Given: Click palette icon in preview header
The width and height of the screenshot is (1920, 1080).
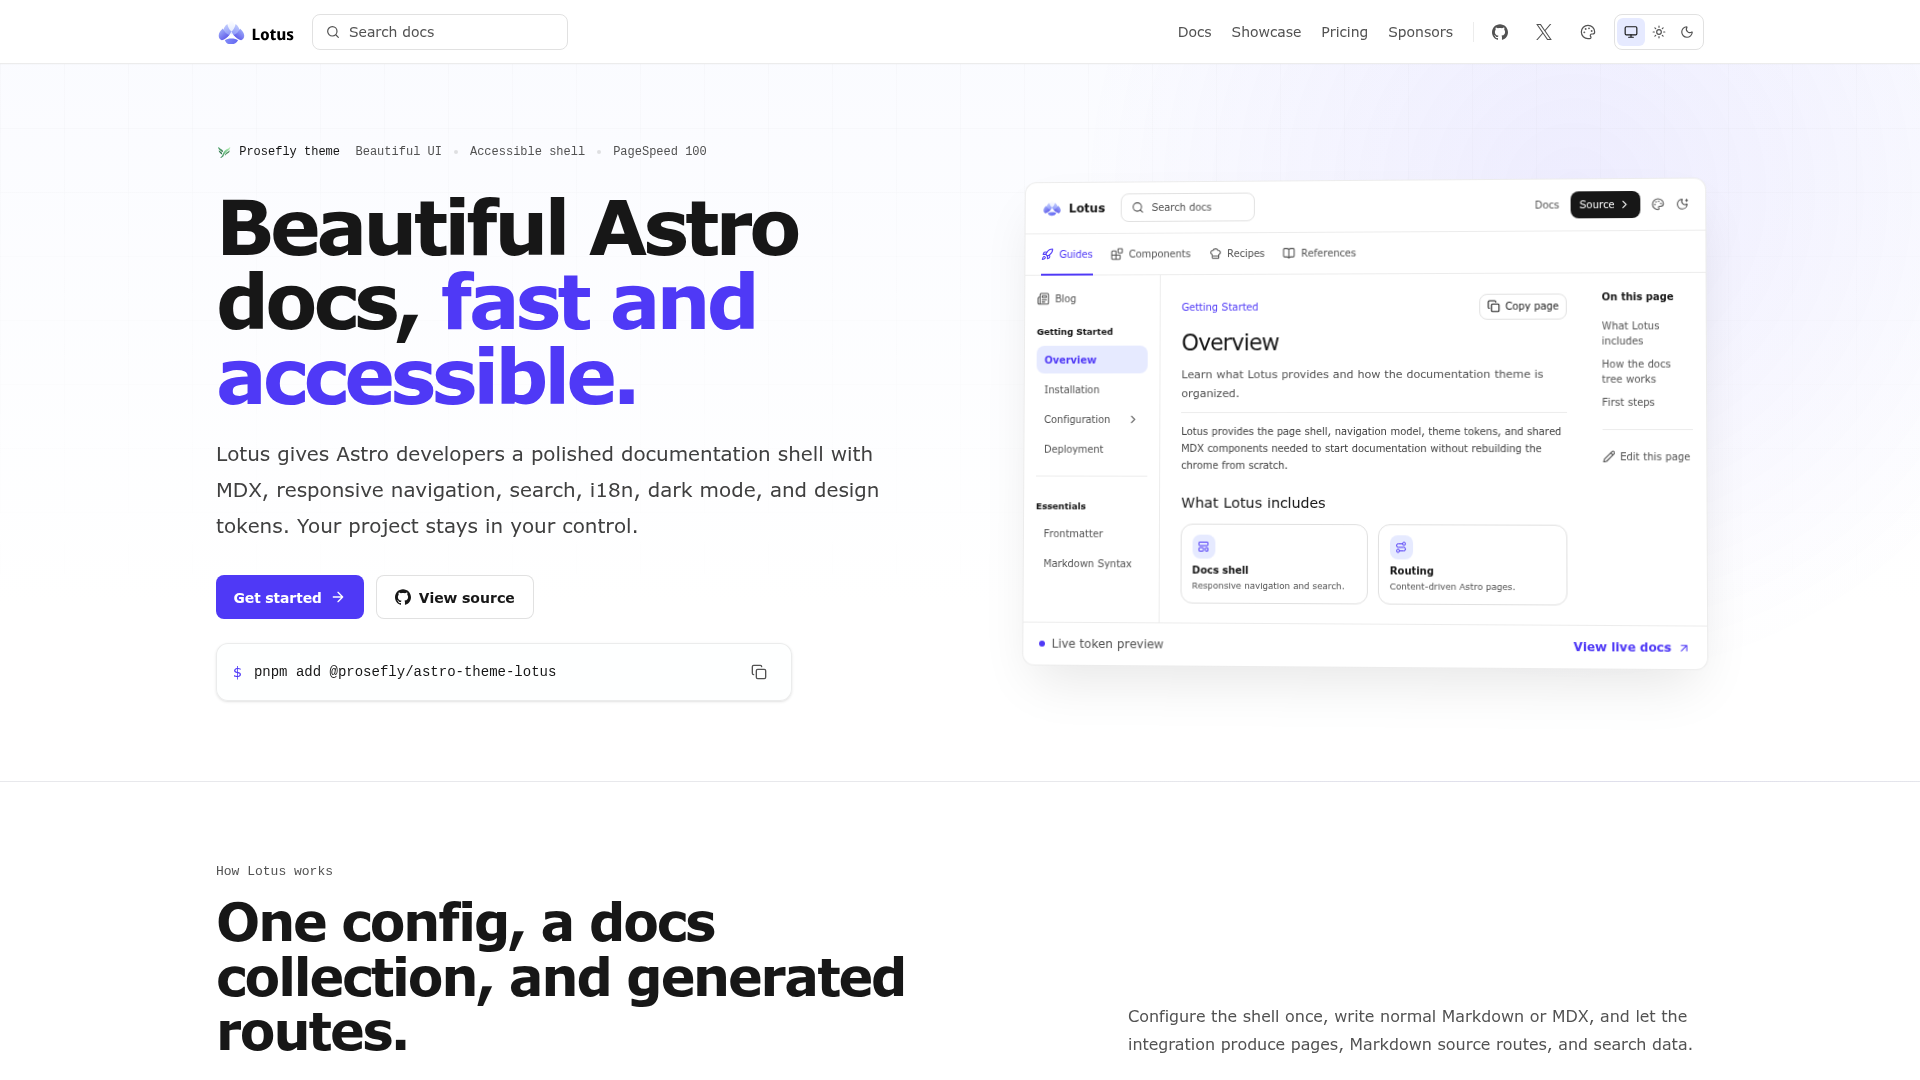Looking at the screenshot, I should (x=1658, y=204).
